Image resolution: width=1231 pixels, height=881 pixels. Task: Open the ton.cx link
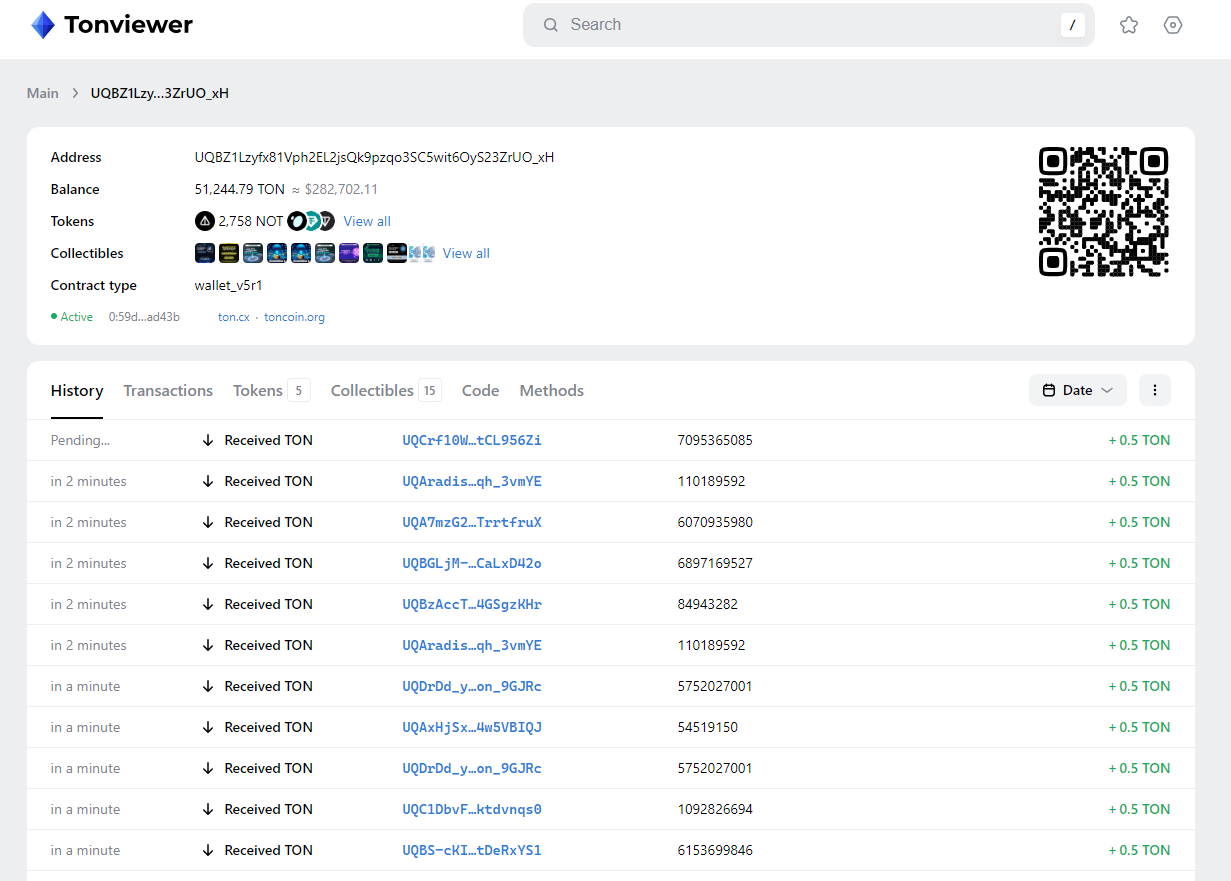[233, 317]
